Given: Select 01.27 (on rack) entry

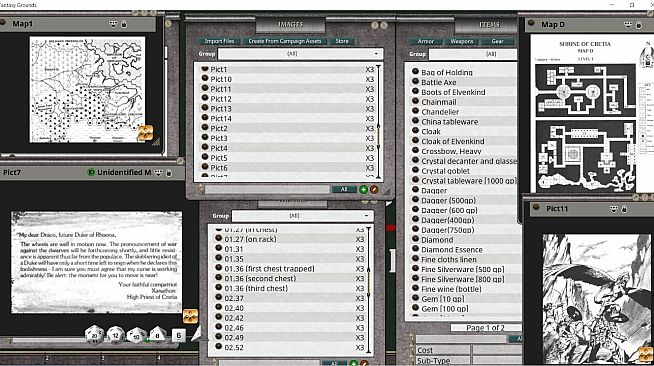Looking at the screenshot, I should point(250,239).
